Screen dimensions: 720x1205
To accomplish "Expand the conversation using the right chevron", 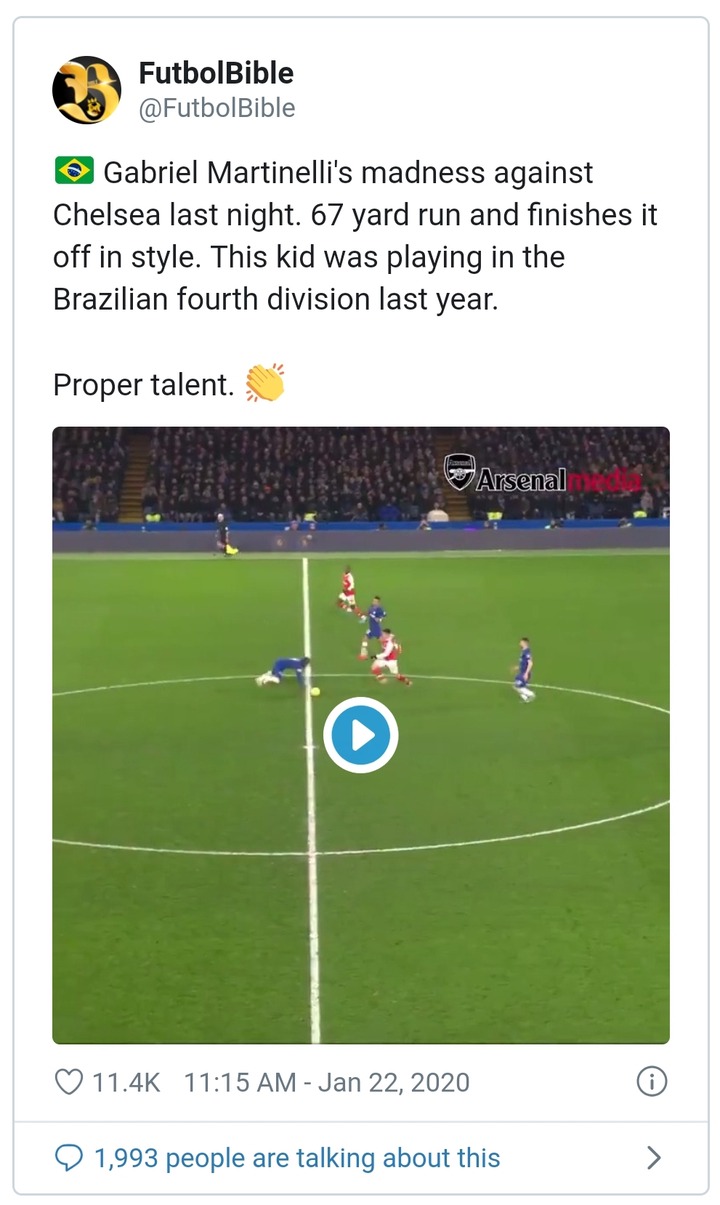I will [653, 1158].
